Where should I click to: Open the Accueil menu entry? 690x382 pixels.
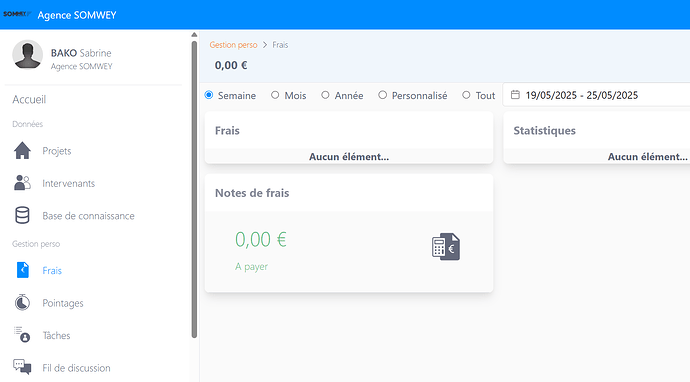(29, 99)
